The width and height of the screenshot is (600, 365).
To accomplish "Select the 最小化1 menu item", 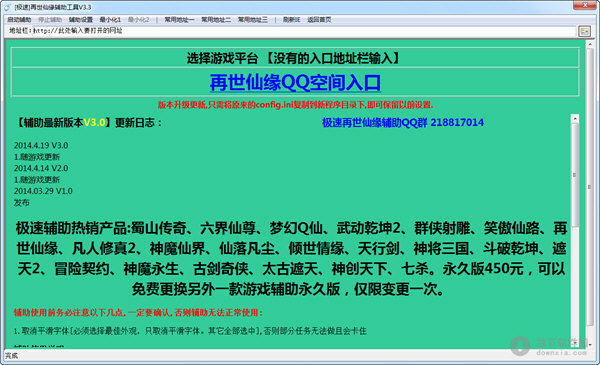I will (x=110, y=20).
